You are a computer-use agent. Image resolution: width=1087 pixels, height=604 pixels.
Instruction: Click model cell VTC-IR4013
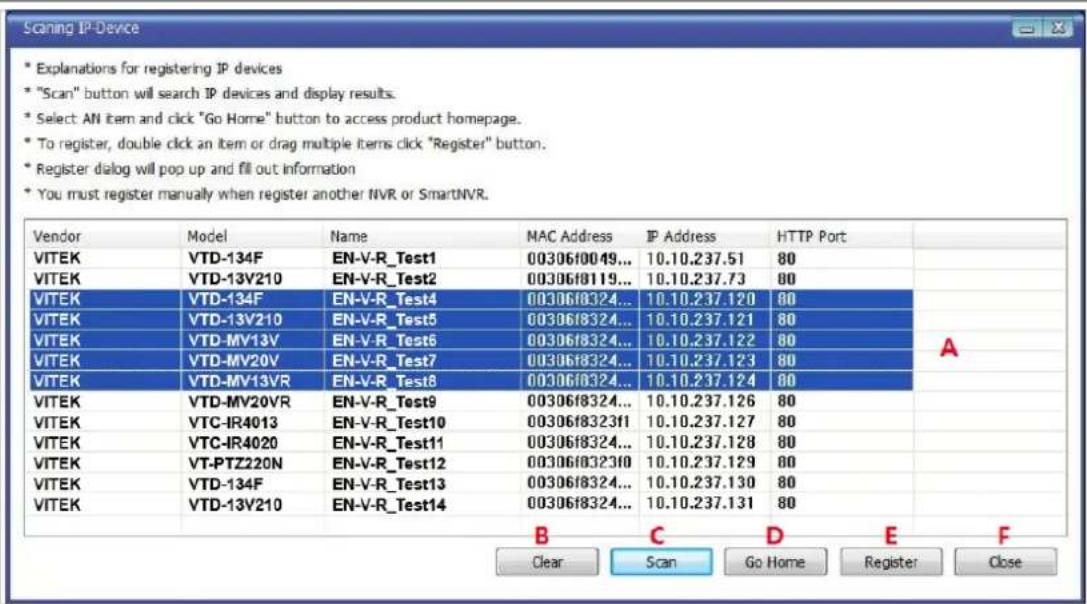[233, 422]
